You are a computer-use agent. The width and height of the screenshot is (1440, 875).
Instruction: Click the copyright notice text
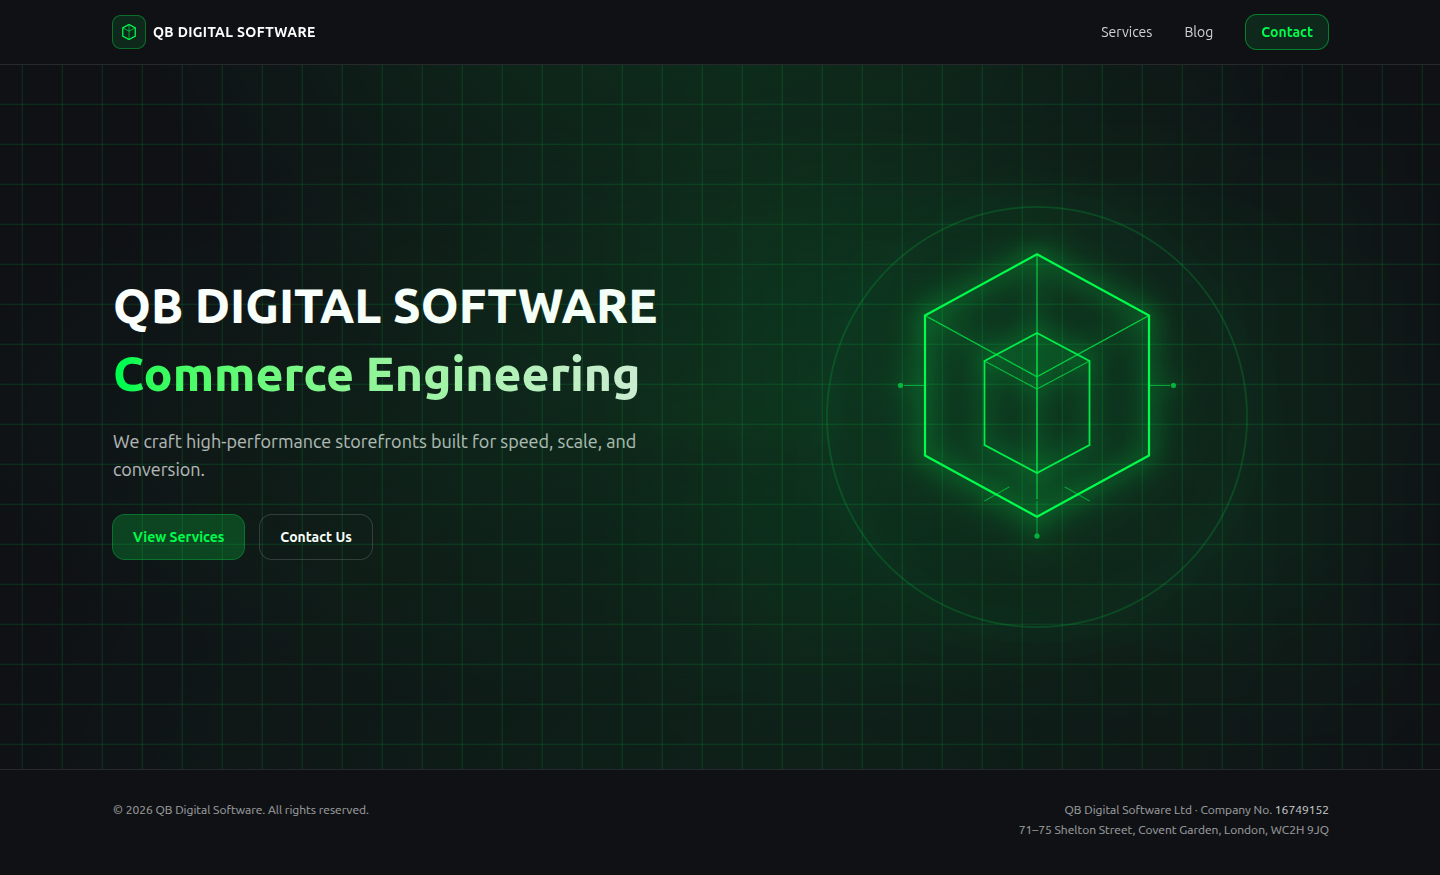[240, 809]
